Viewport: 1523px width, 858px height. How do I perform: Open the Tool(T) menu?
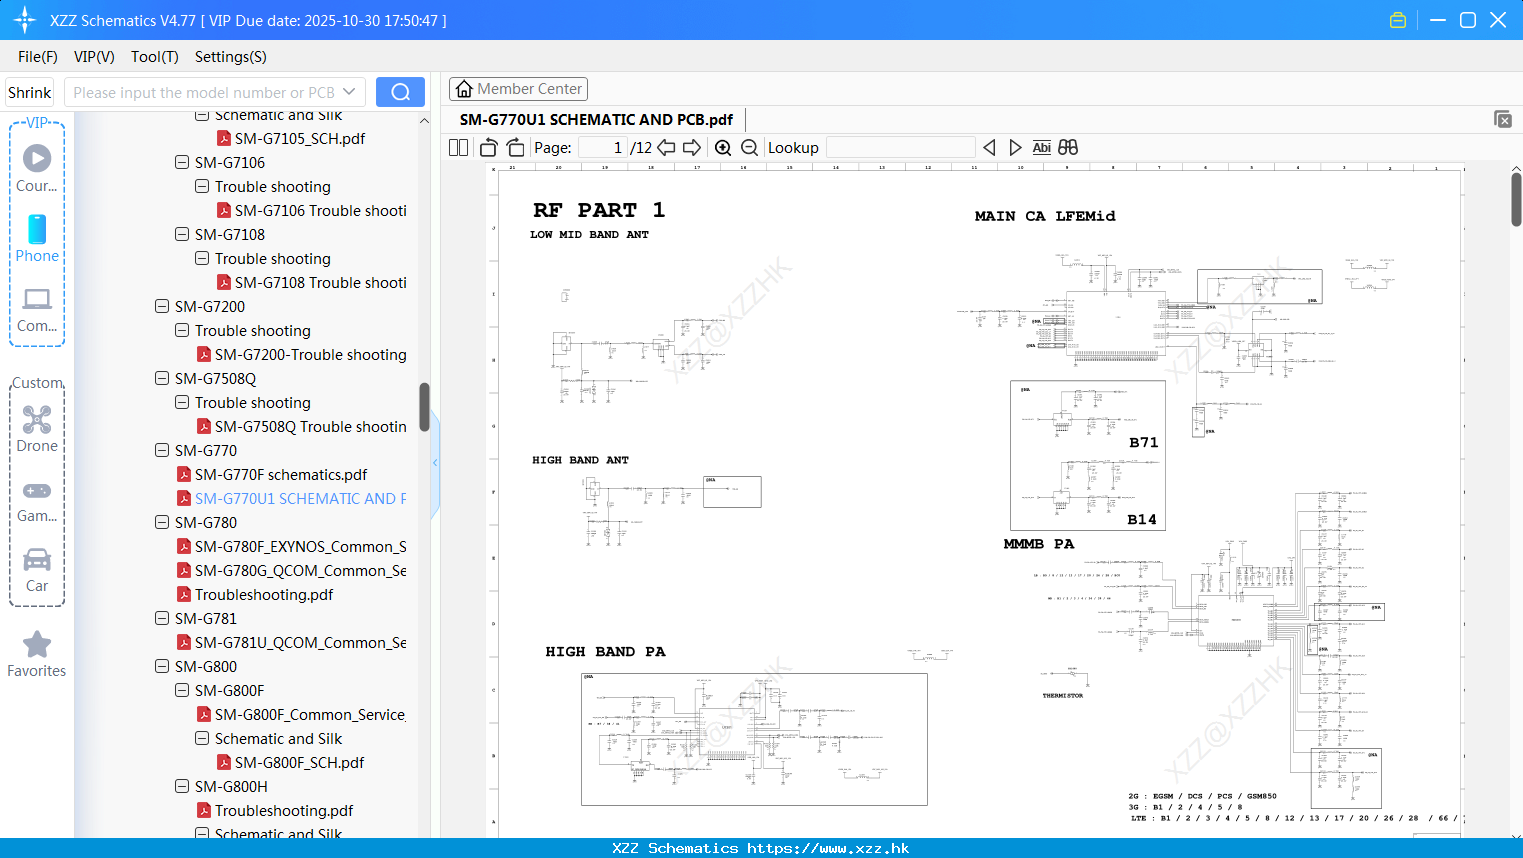(155, 57)
